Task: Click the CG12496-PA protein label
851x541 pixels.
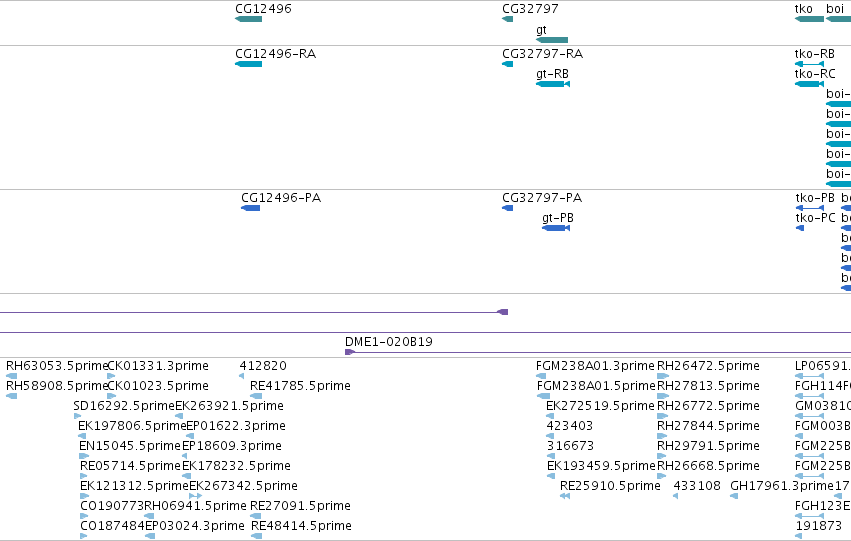Action: (281, 198)
